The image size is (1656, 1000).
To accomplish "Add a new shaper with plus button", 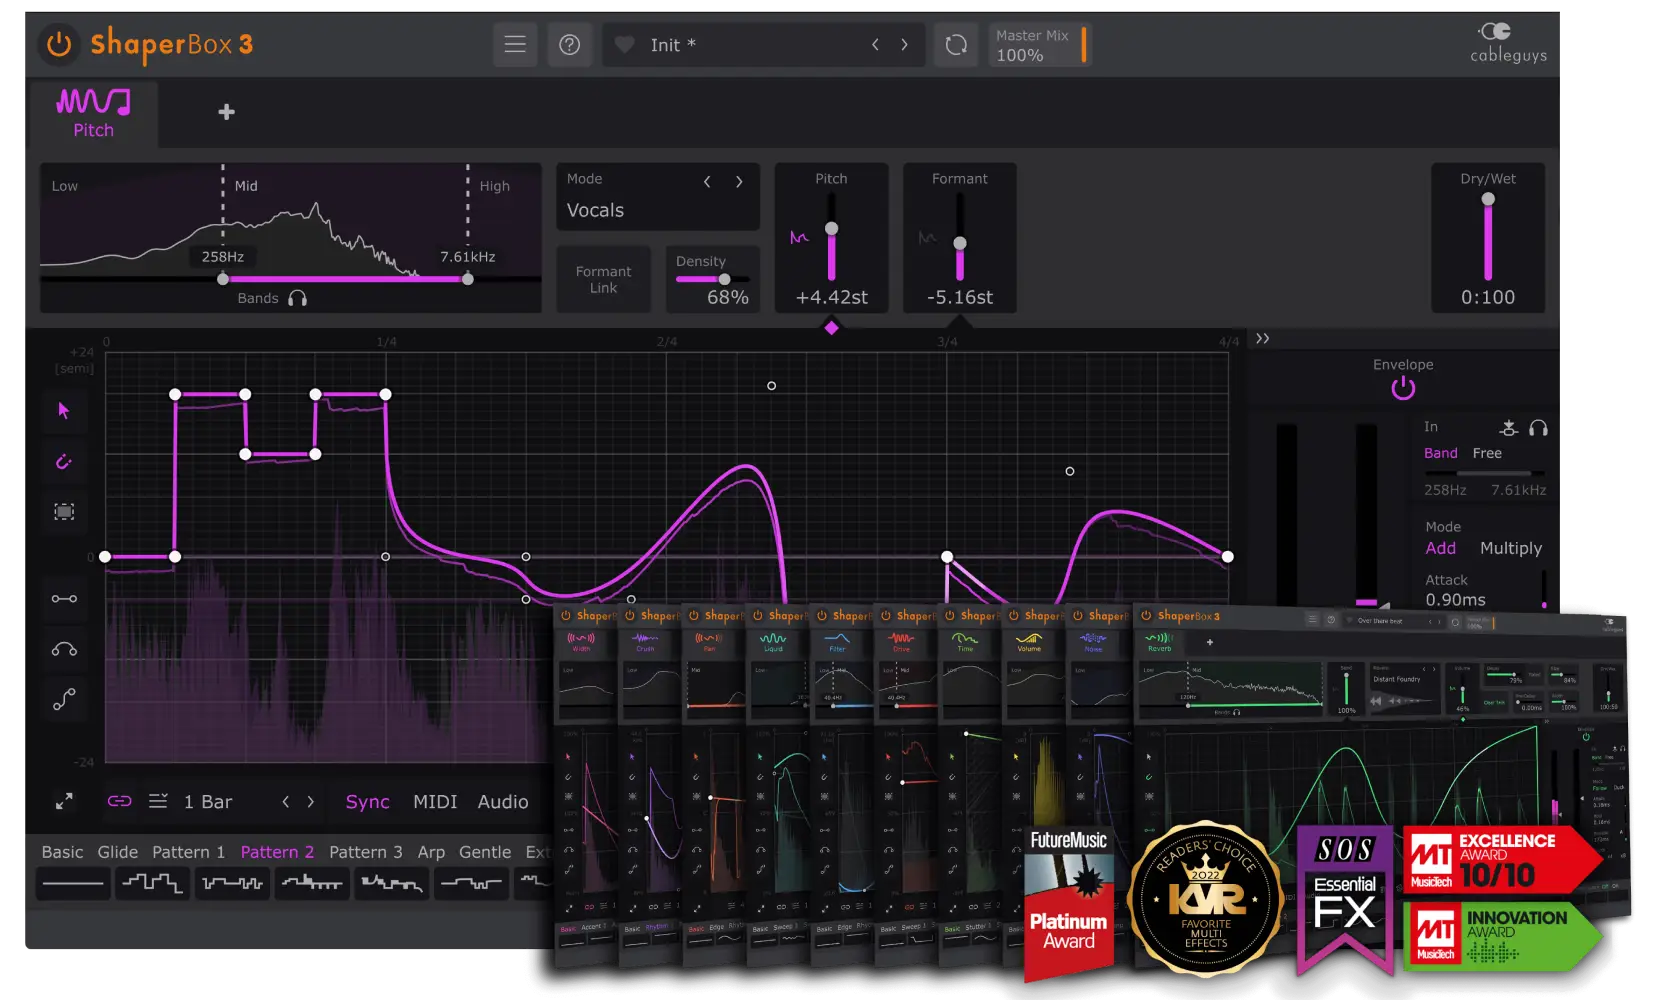I will (x=227, y=112).
